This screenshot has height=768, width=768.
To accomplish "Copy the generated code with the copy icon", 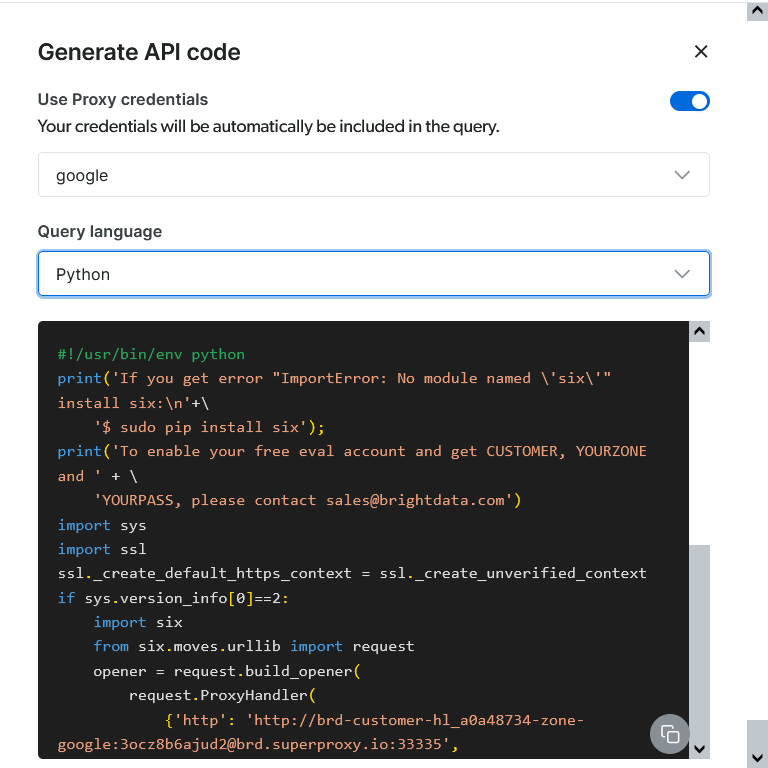I will 670,734.
